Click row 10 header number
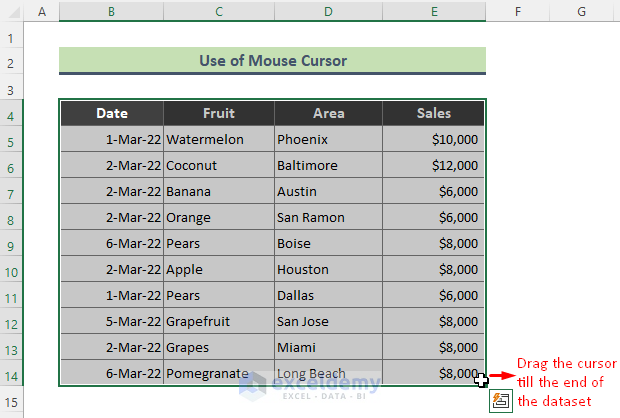The width and height of the screenshot is (620, 418). coord(12,270)
